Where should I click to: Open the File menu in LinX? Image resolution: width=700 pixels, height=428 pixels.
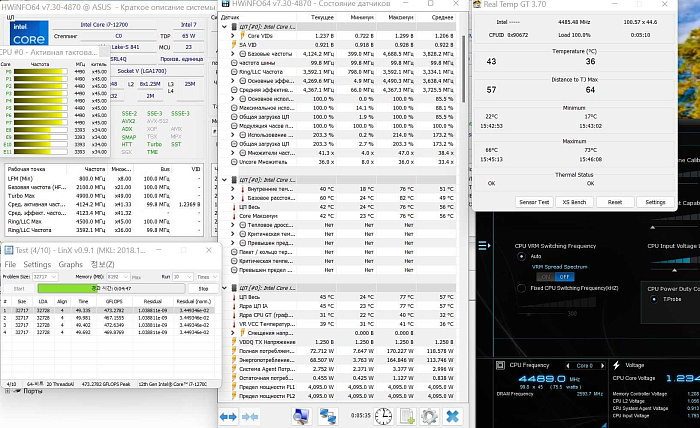coord(10,265)
